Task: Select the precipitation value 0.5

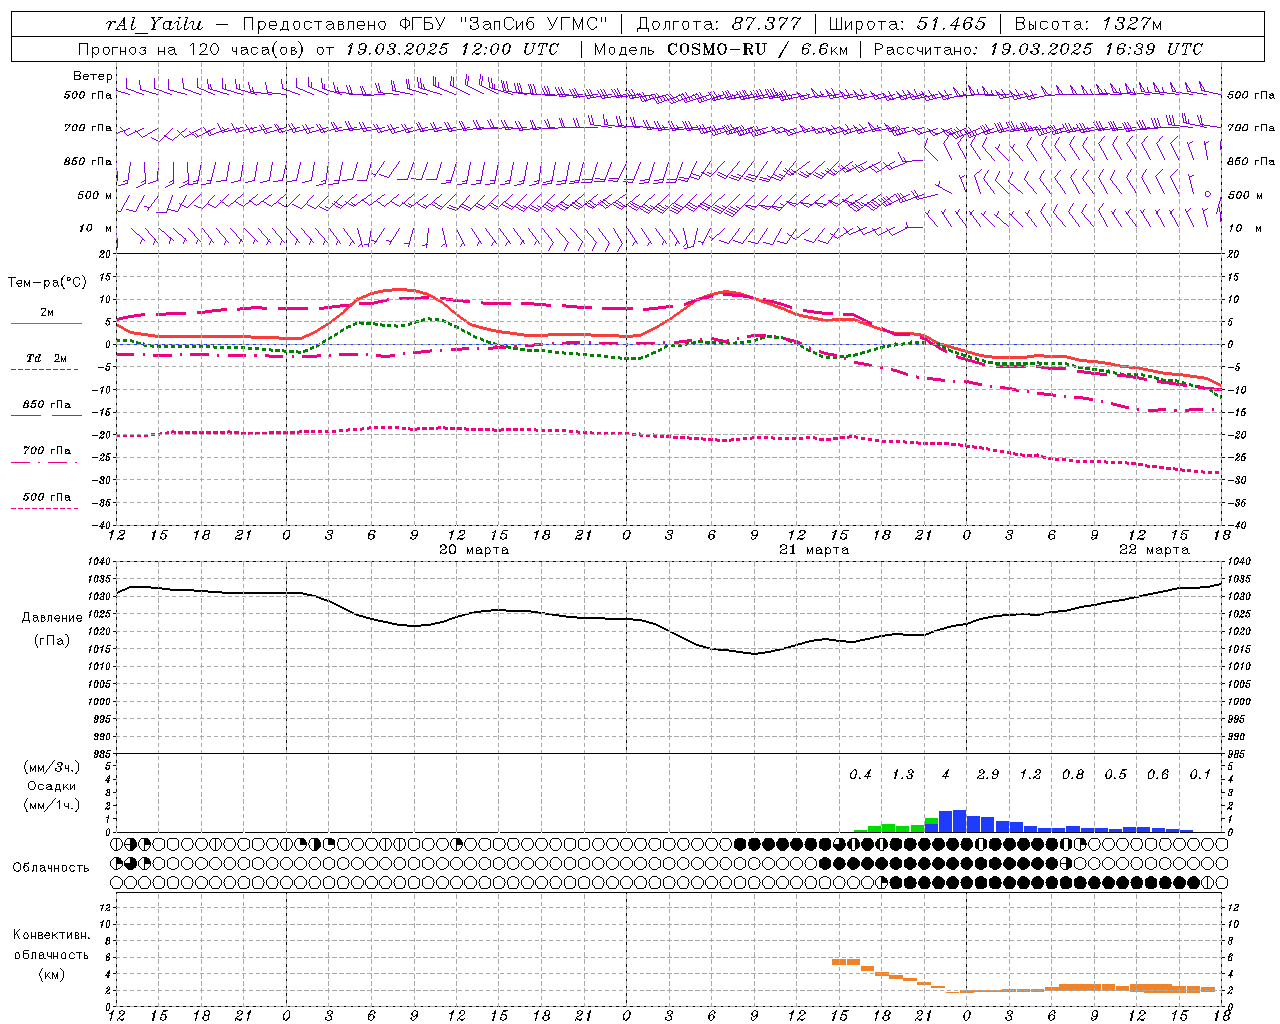Action: point(1115,775)
